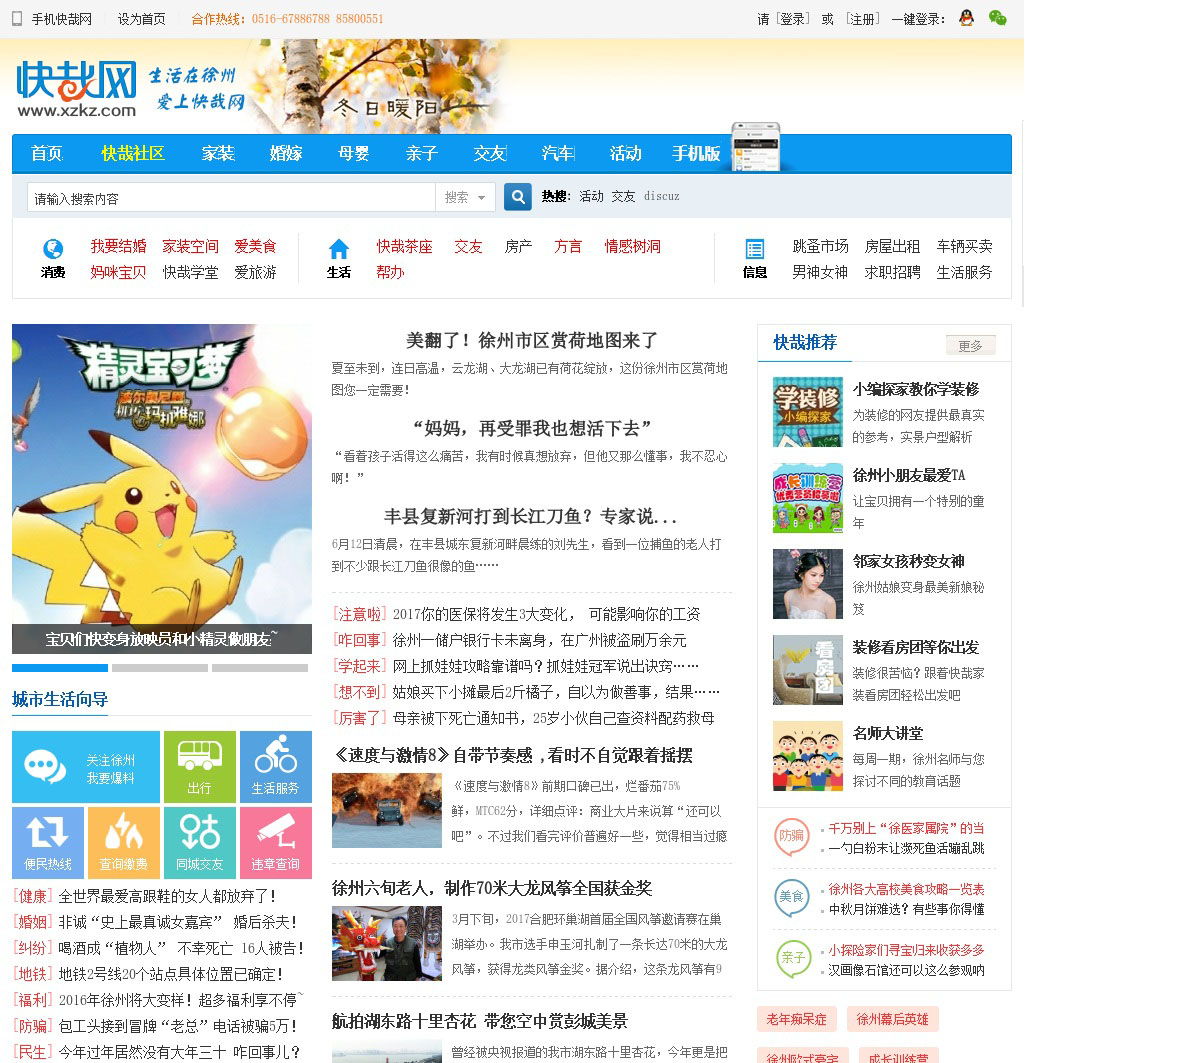
Task: Open the 成长训练营 thumbnail
Action: [808, 498]
